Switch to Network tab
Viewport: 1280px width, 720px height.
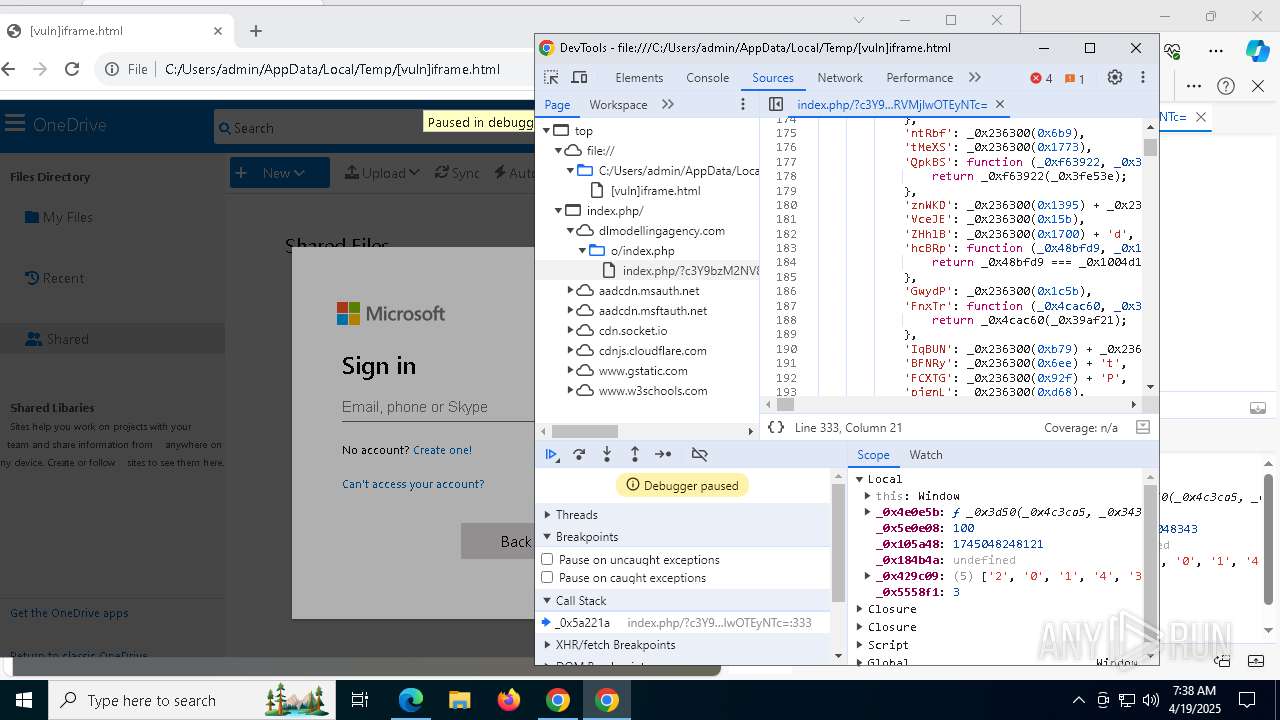click(x=840, y=77)
